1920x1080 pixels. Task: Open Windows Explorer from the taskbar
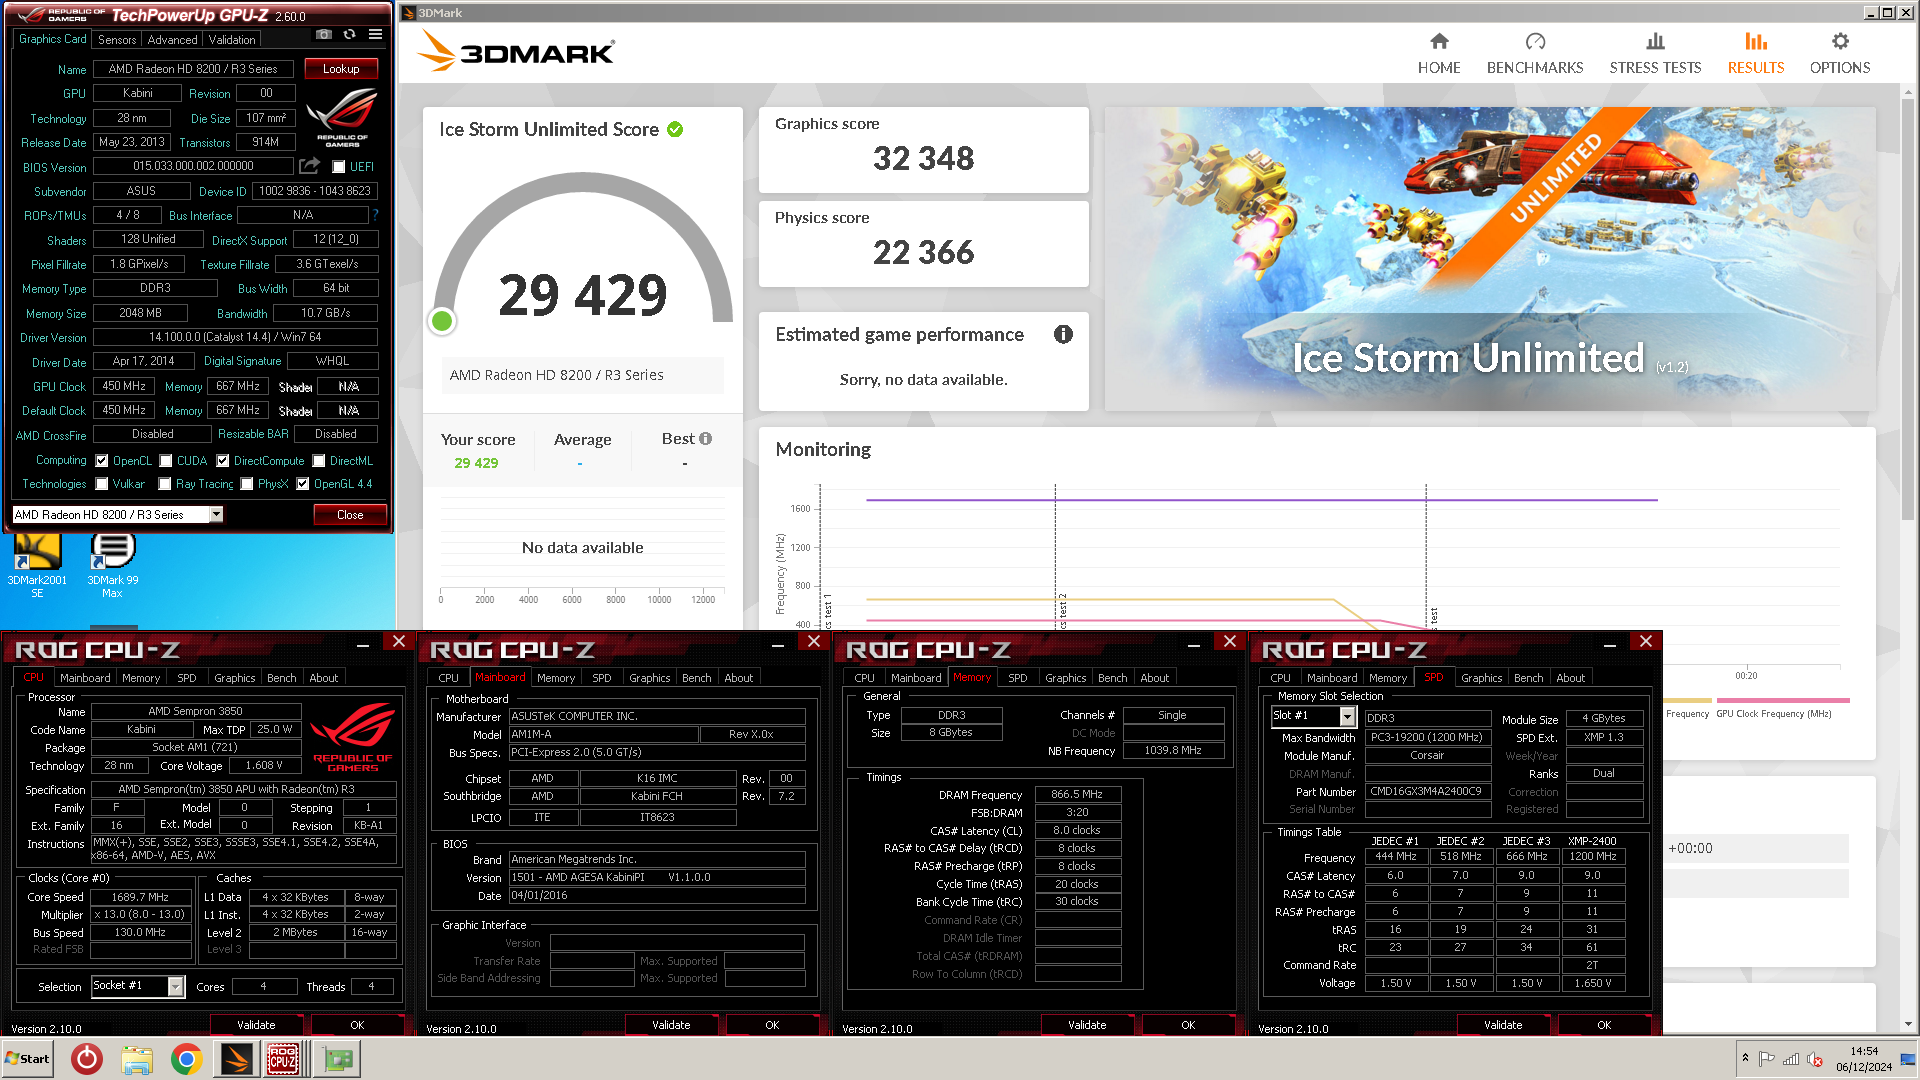click(137, 1059)
